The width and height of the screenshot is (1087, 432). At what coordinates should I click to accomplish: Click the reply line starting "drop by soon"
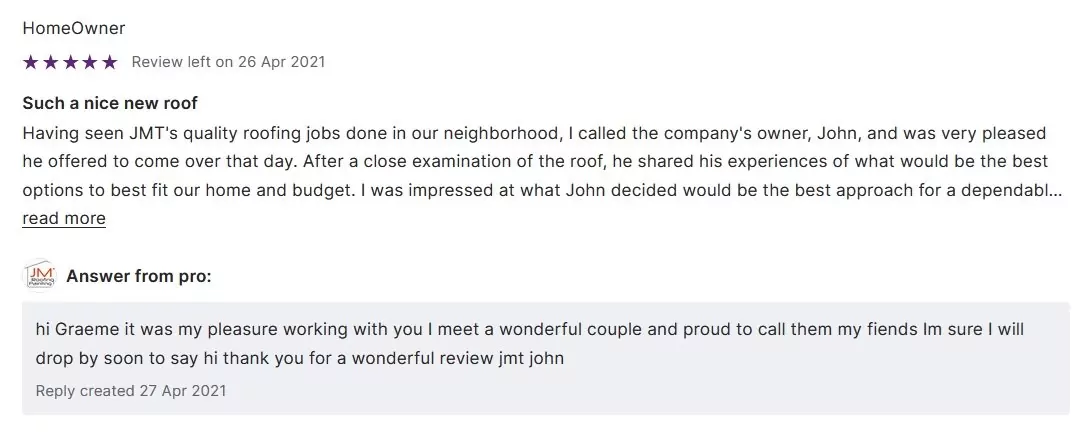coord(300,357)
